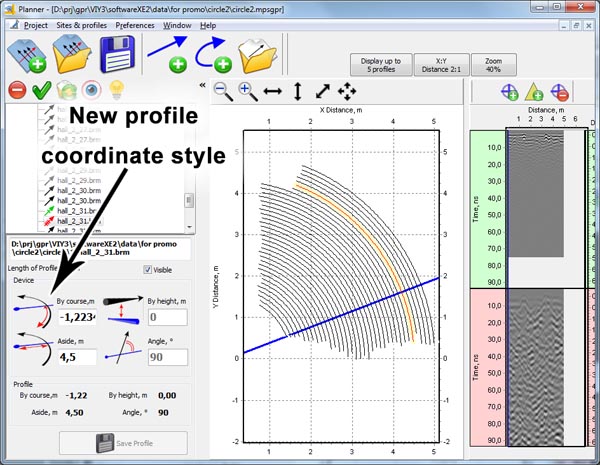This screenshot has height=465, width=600.
Task: Open the Preferences menu
Action: 135,26
